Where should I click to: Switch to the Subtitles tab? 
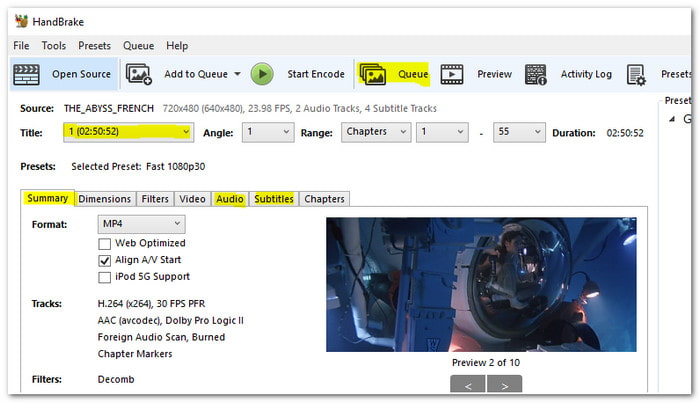click(274, 199)
